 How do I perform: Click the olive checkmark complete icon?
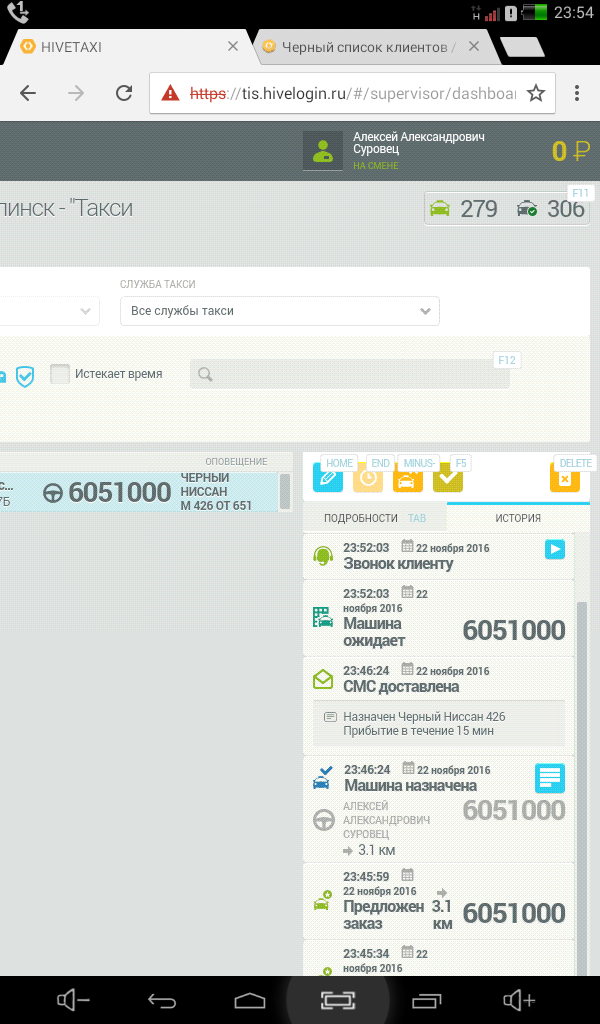[447, 478]
